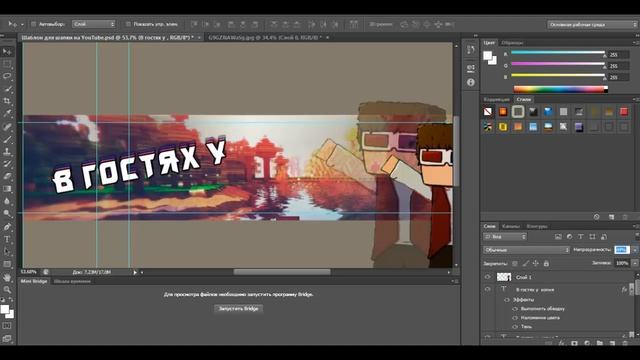The height and width of the screenshot is (360, 640).
Task: Open the Шкала времени tab
Action: pyautogui.click(x=72, y=281)
